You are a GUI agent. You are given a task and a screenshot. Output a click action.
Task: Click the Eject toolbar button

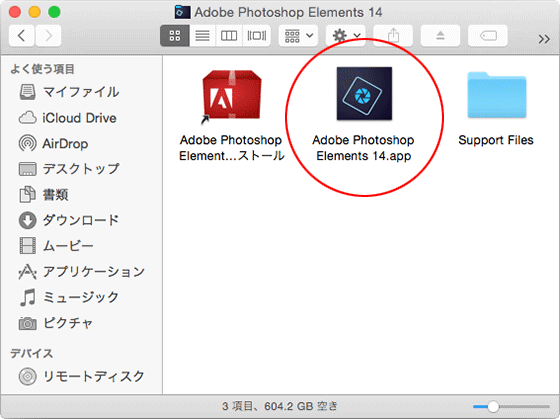[440, 36]
